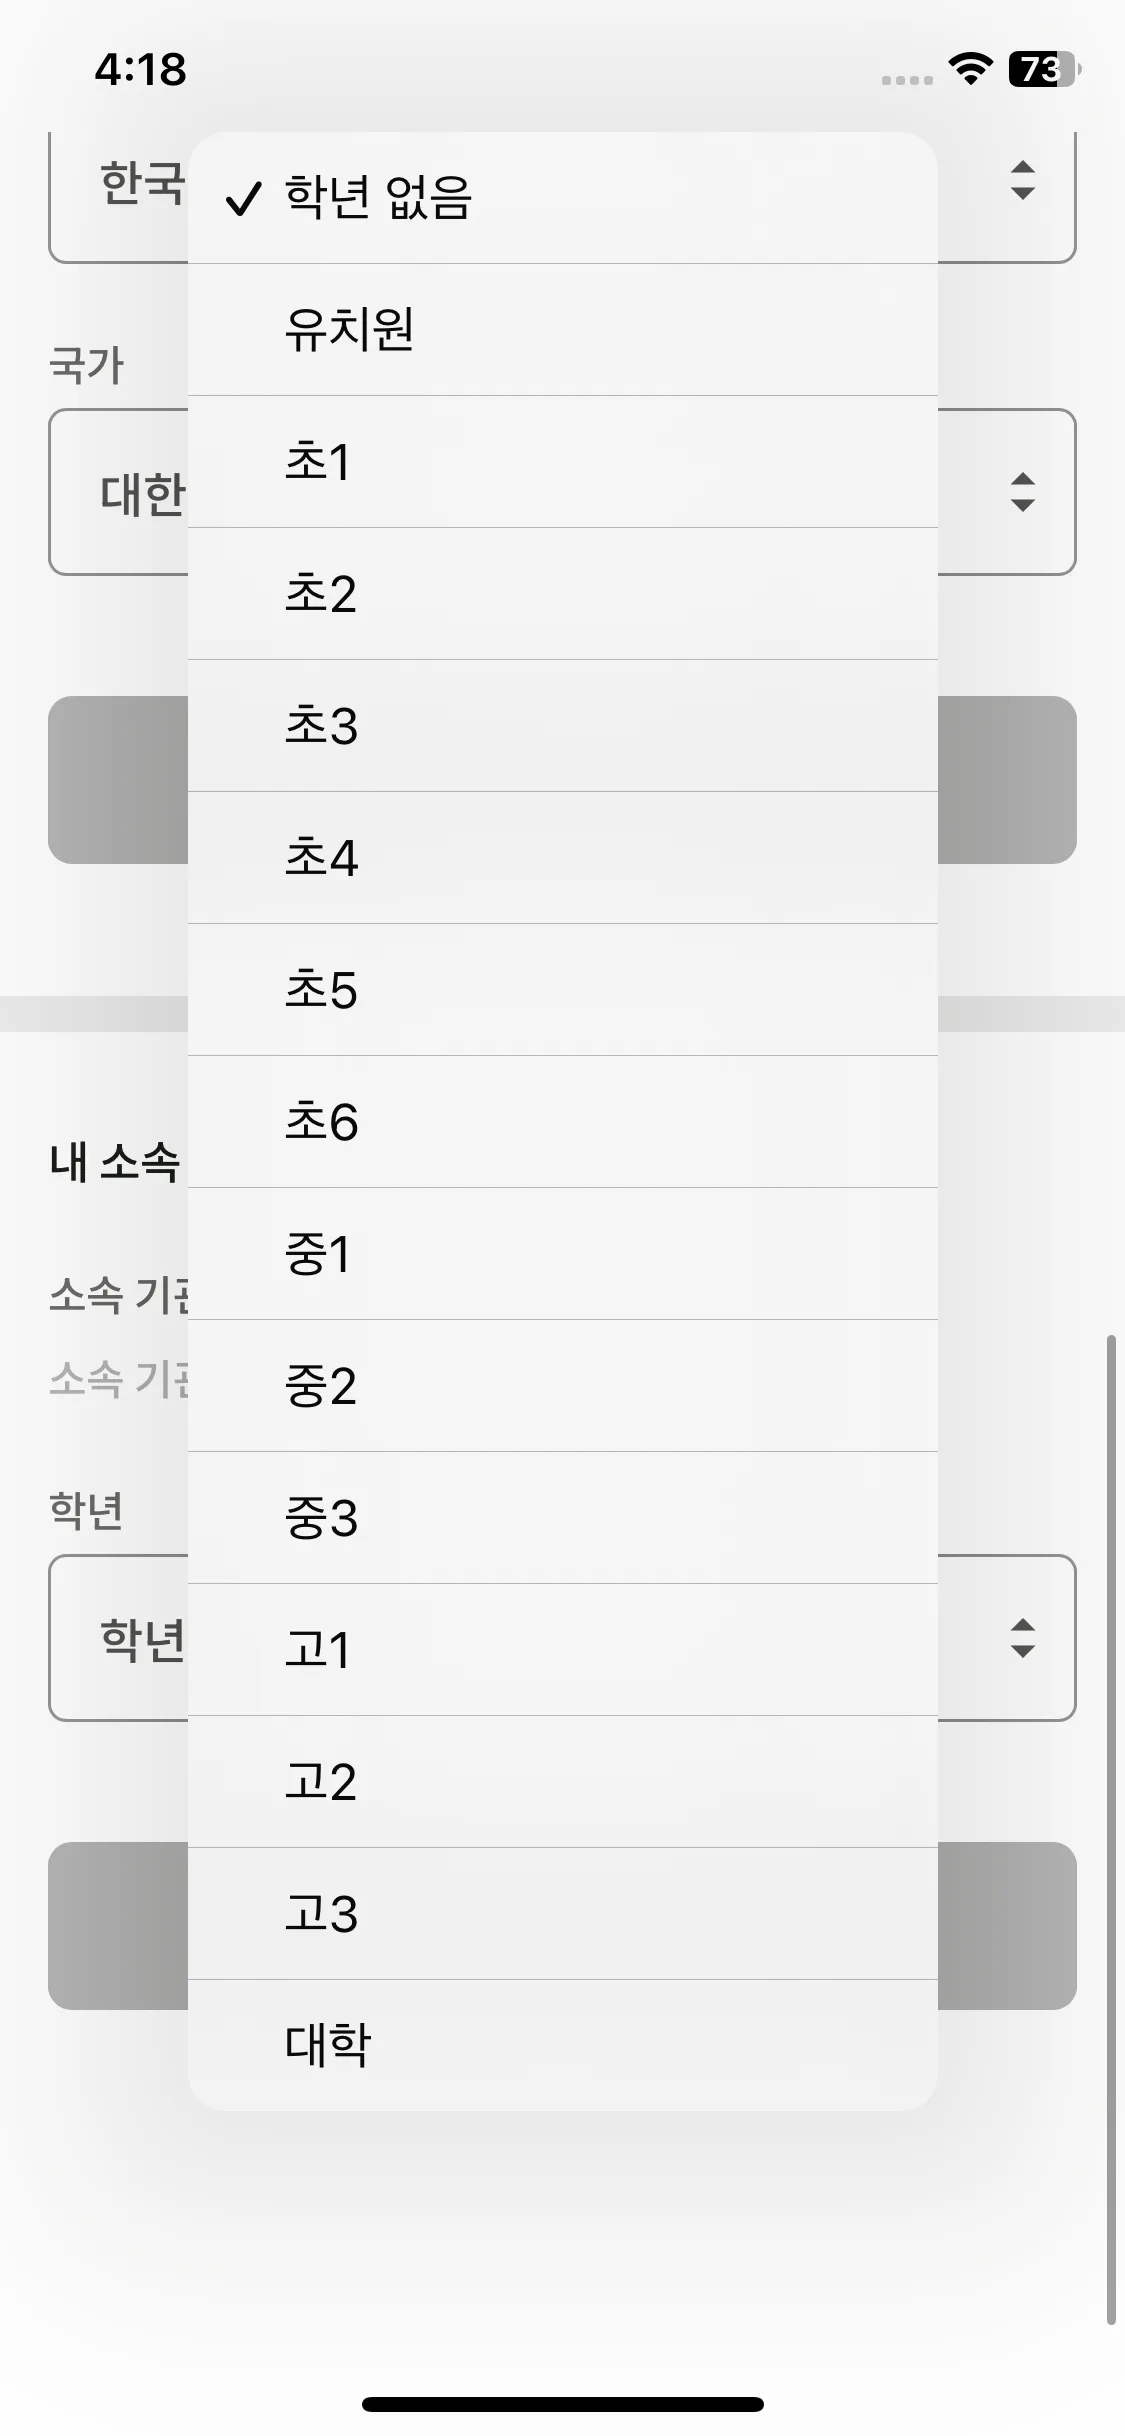Open the 학년 dropdown arrows
Image resolution: width=1125 pixels, height=2436 pixels.
pos(1022,1638)
